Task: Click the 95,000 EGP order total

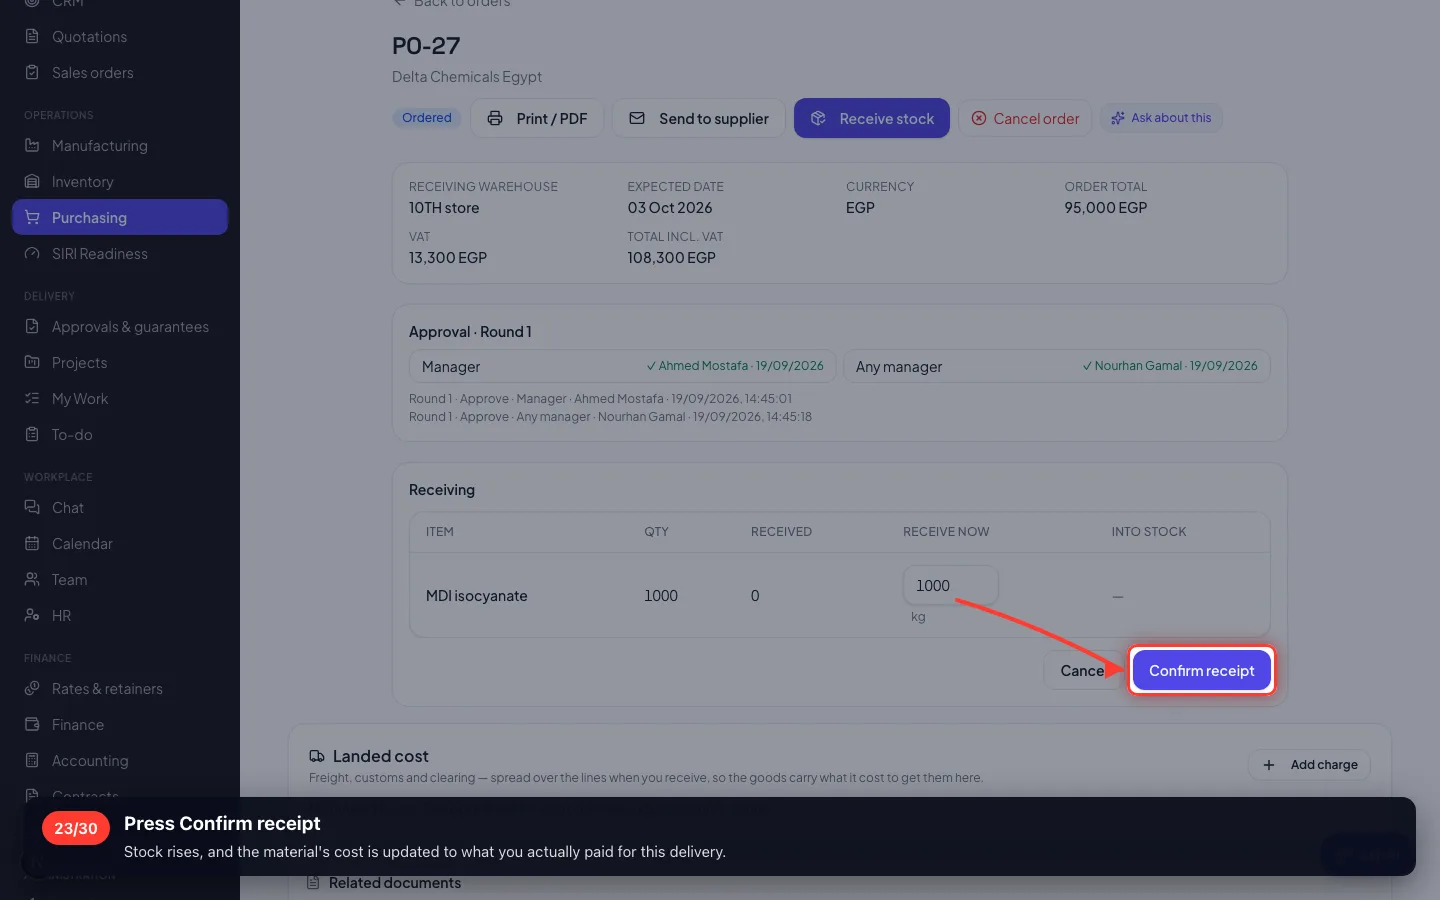Action: click(x=1106, y=208)
